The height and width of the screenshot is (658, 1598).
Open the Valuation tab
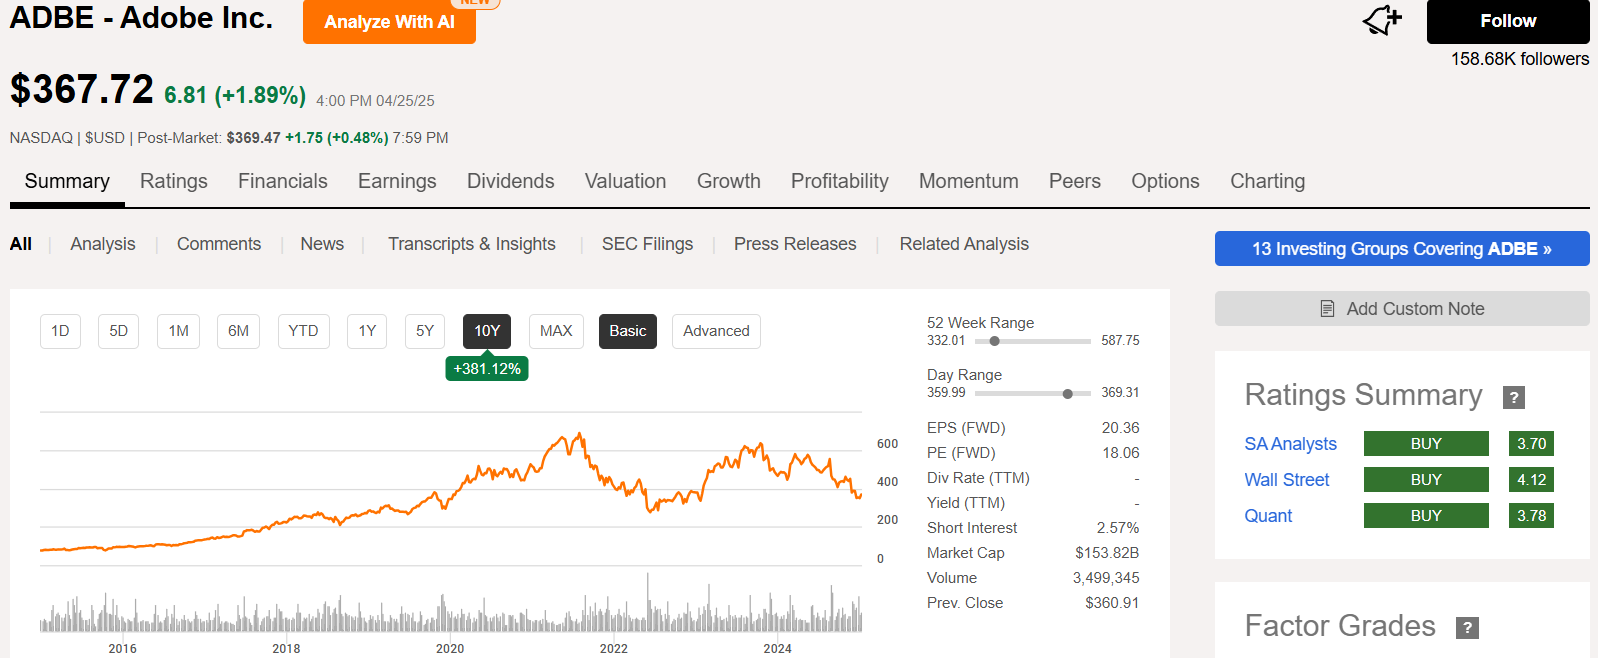[626, 181]
